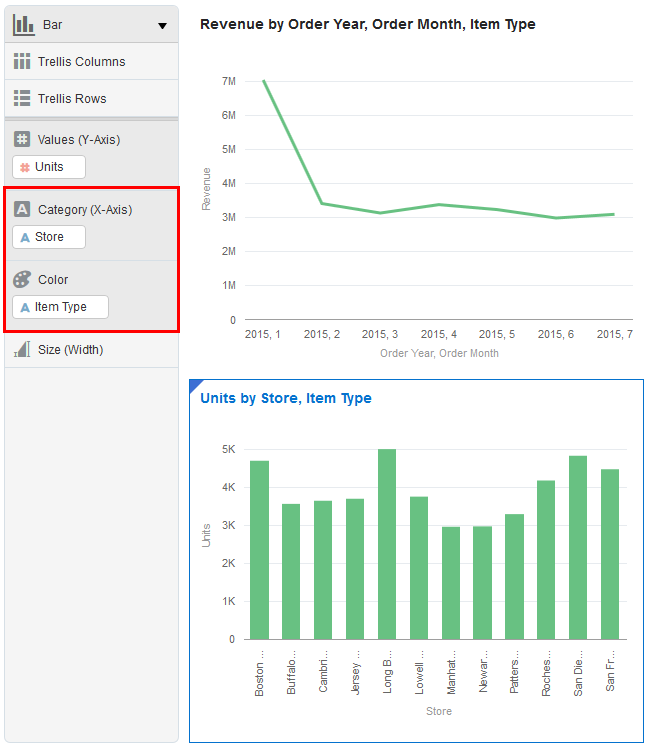Click the attribute icon on Item Type chip
The height and width of the screenshot is (748, 648).
[x=25, y=308]
